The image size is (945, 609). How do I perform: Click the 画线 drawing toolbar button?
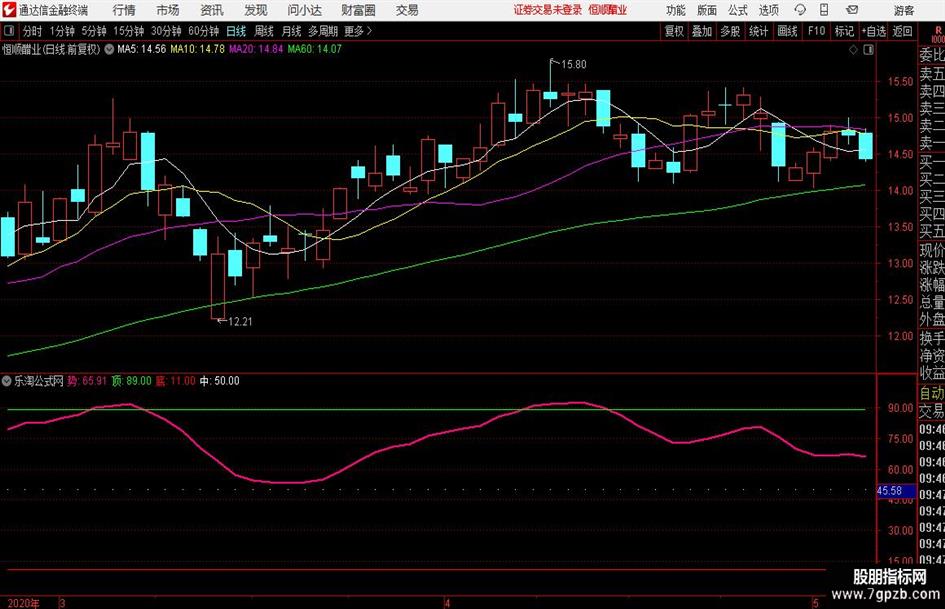tap(787, 31)
